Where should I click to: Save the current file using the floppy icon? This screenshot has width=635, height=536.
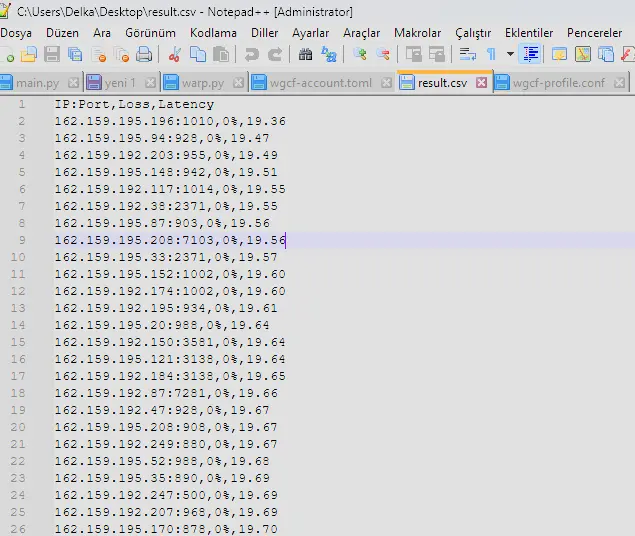[x=52, y=54]
